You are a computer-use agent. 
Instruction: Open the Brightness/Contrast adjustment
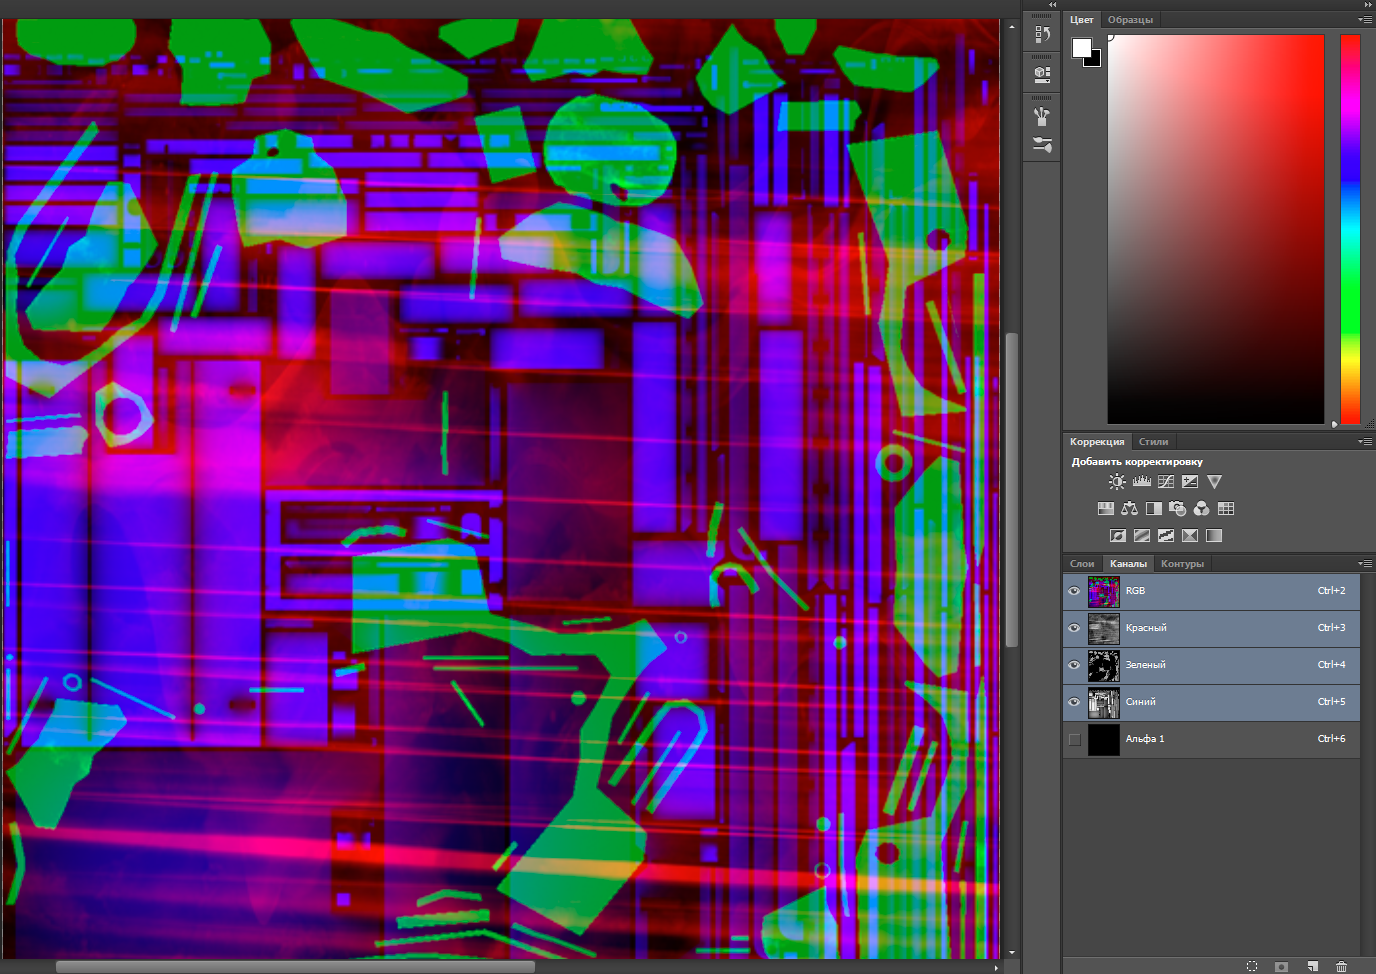point(1117,481)
